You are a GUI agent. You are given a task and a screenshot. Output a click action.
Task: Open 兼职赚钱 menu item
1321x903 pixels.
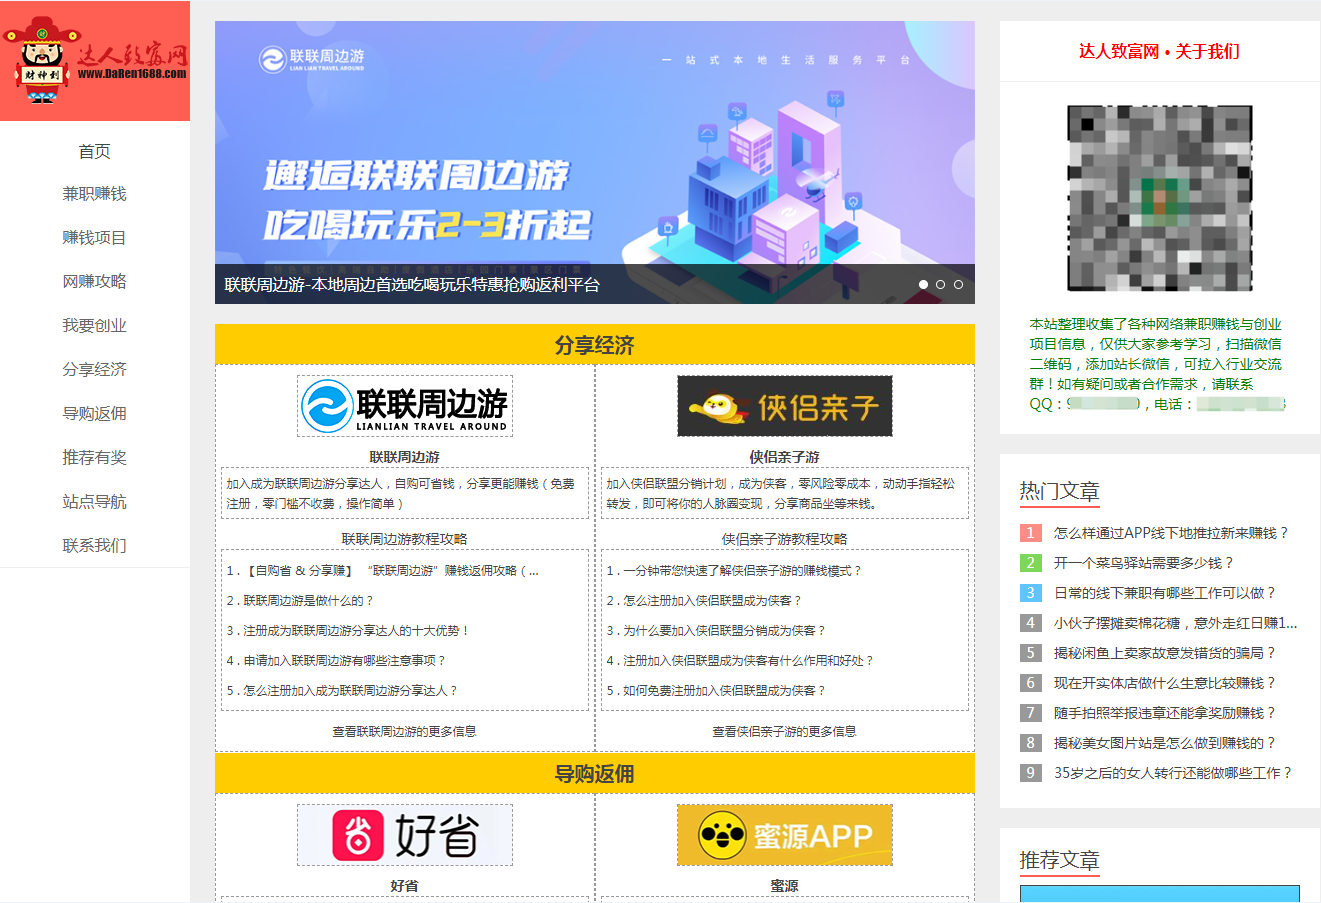[x=95, y=193]
